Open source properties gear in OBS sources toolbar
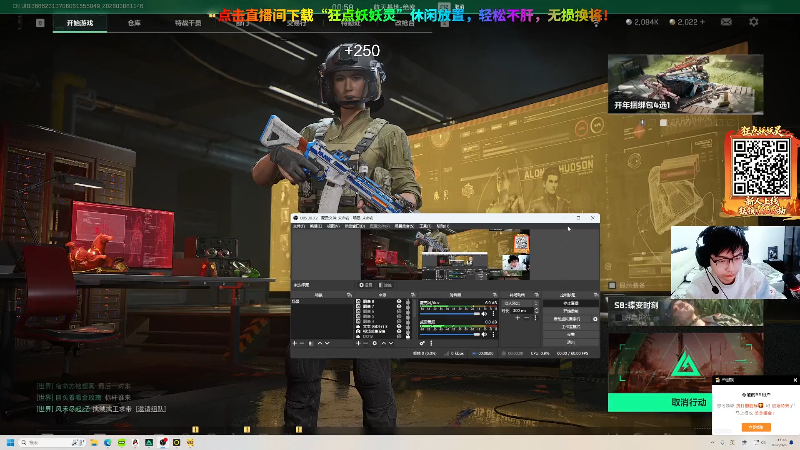800x450 pixels. pos(375,343)
